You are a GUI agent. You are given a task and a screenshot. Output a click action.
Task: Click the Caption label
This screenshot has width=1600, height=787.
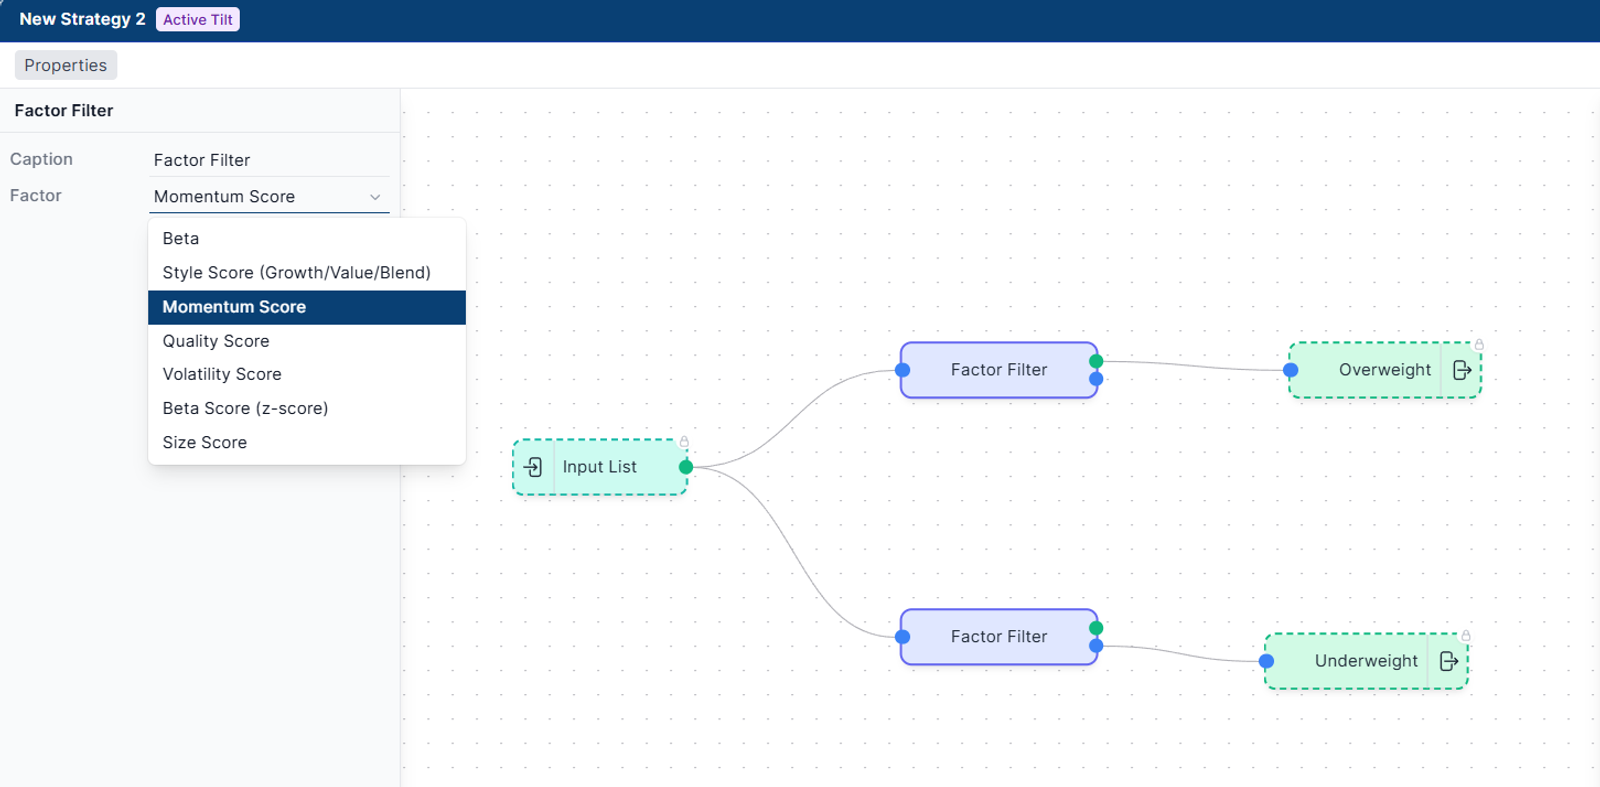(x=41, y=159)
